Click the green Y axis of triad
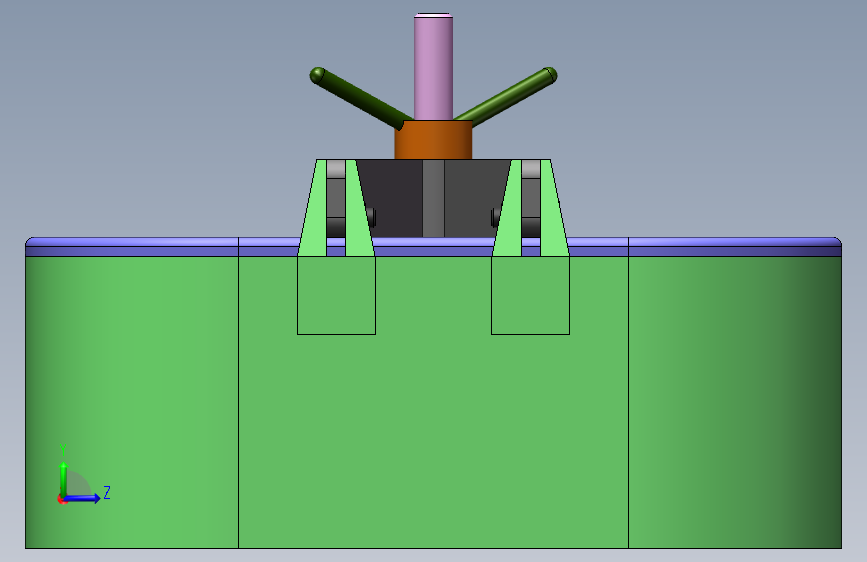 pyautogui.click(x=64, y=478)
